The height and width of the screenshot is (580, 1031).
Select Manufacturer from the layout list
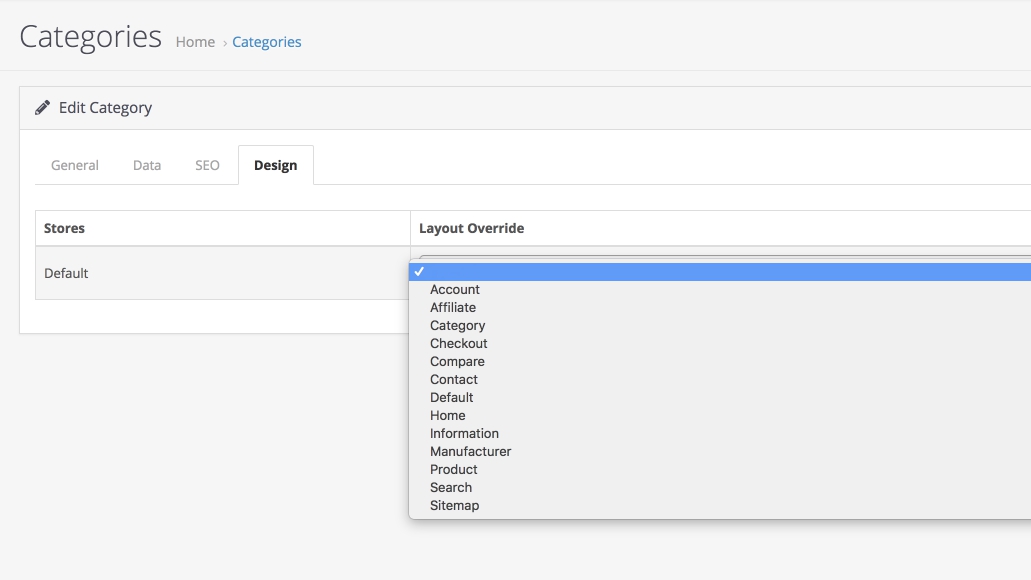[470, 452]
